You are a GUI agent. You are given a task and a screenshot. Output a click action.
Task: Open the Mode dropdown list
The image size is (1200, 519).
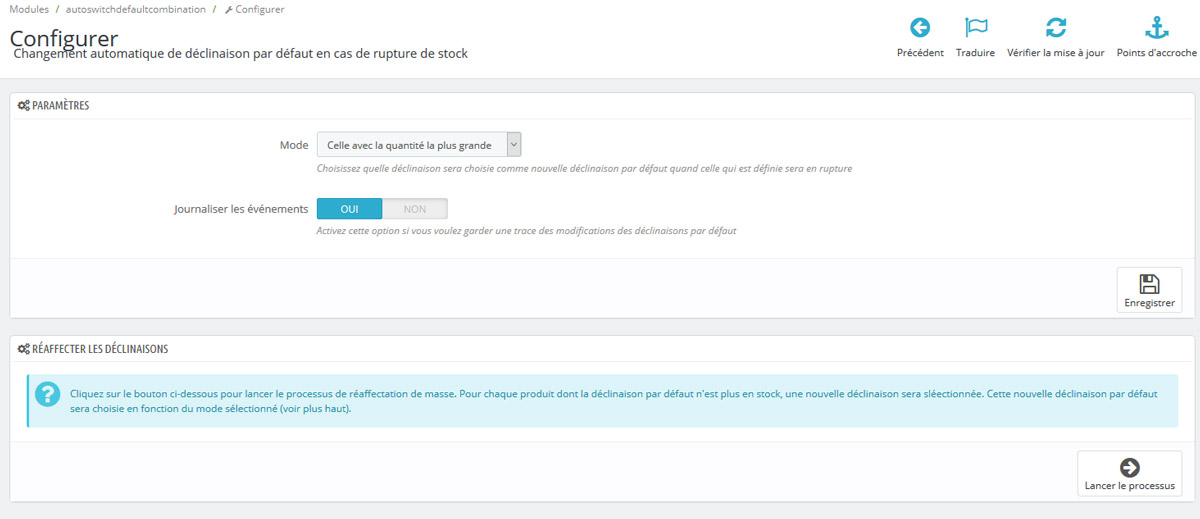pyautogui.click(x=419, y=145)
